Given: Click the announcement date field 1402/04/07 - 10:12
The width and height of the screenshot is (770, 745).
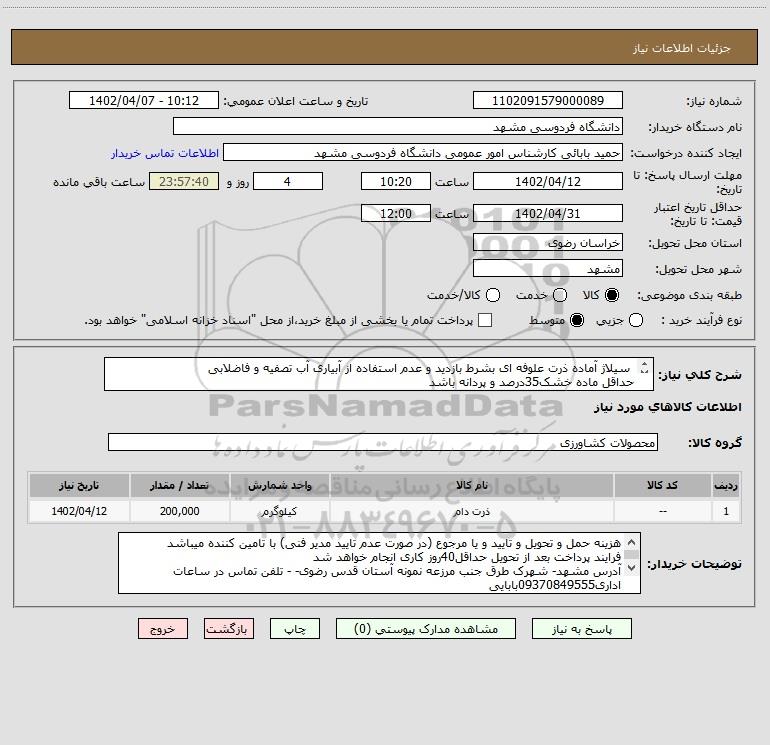Looking at the screenshot, I should 144,101.
